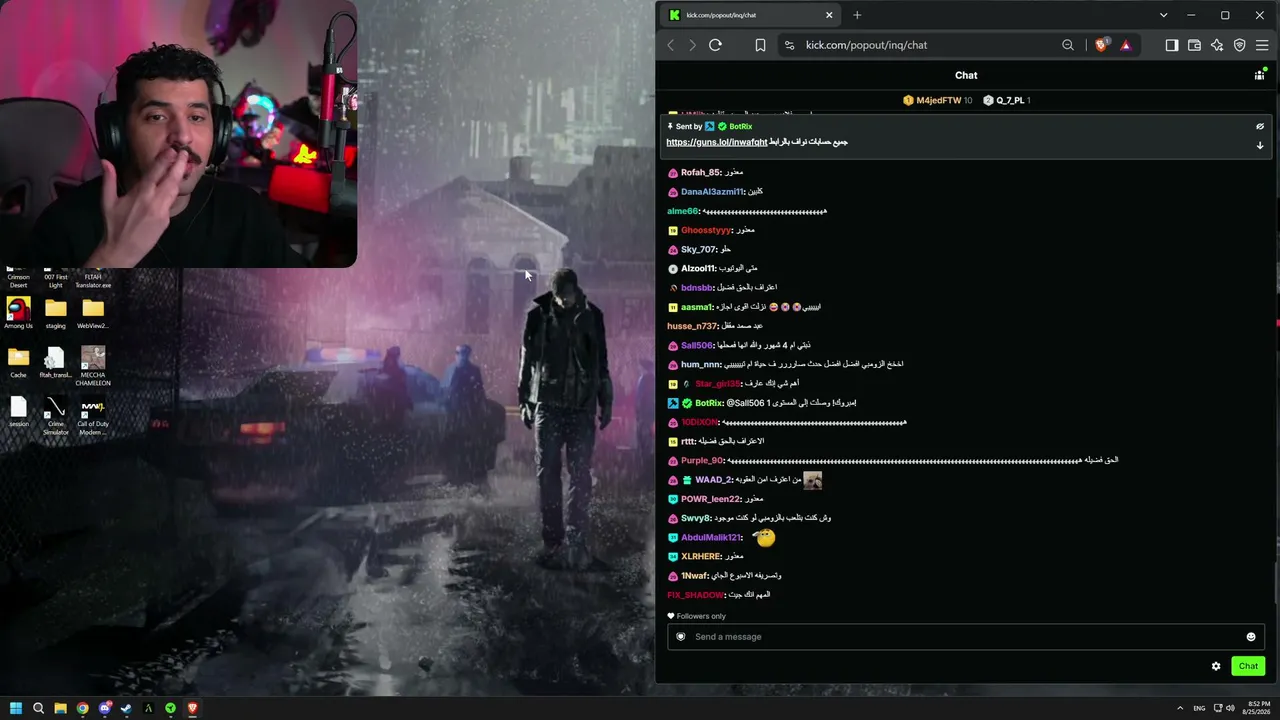Open Brave Wallet
This screenshot has height=720, width=1280.
[x=1194, y=45]
